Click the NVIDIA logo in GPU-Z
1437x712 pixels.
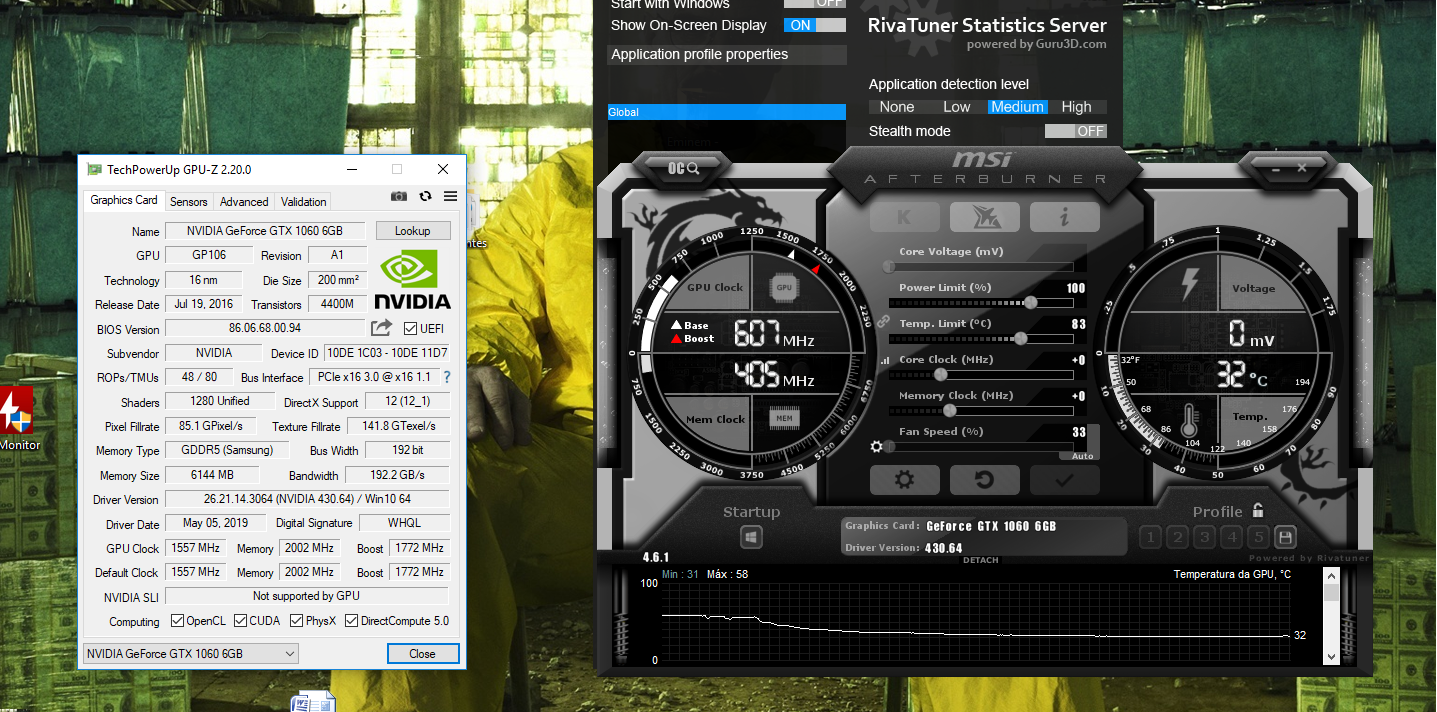click(412, 279)
